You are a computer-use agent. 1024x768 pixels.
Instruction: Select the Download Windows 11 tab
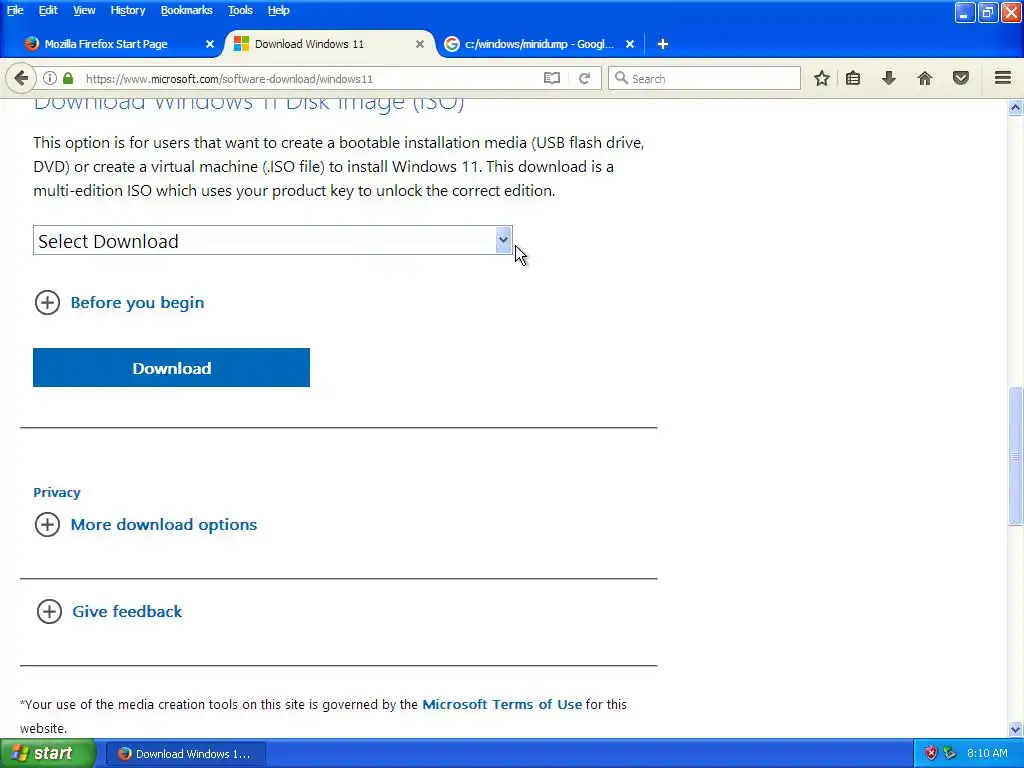pyautogui.click(x=330, y=44)
